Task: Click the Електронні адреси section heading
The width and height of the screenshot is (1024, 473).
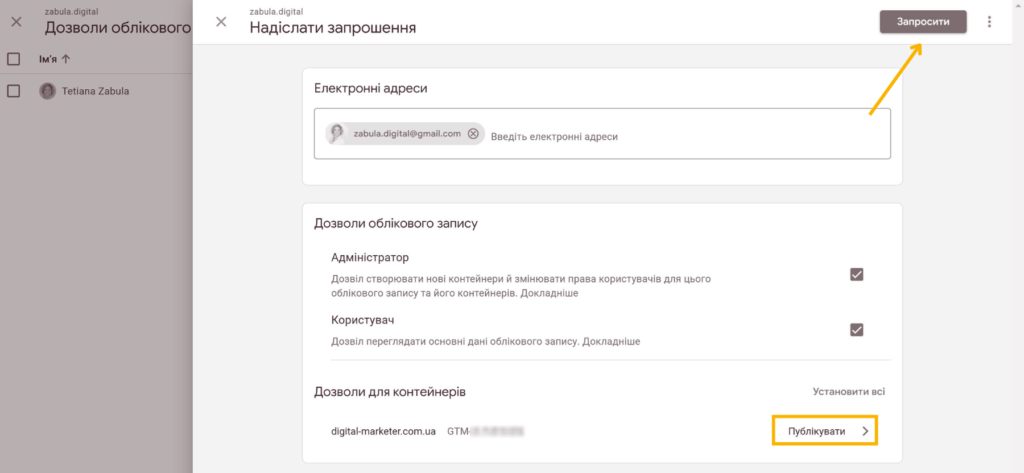Action: point(371,88)
